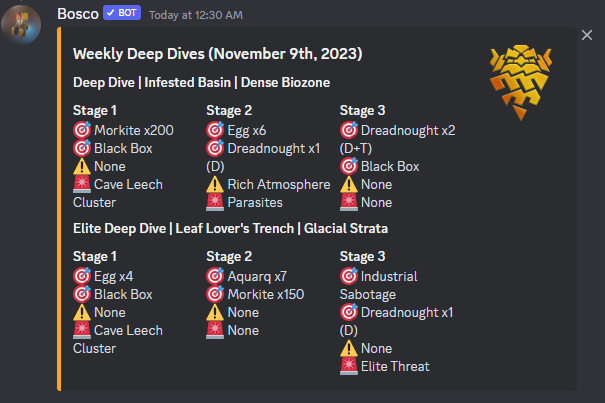Click siren emoji beside Parasites
Viewport: 605px width, 403px height.
click(x=215, y=202)
